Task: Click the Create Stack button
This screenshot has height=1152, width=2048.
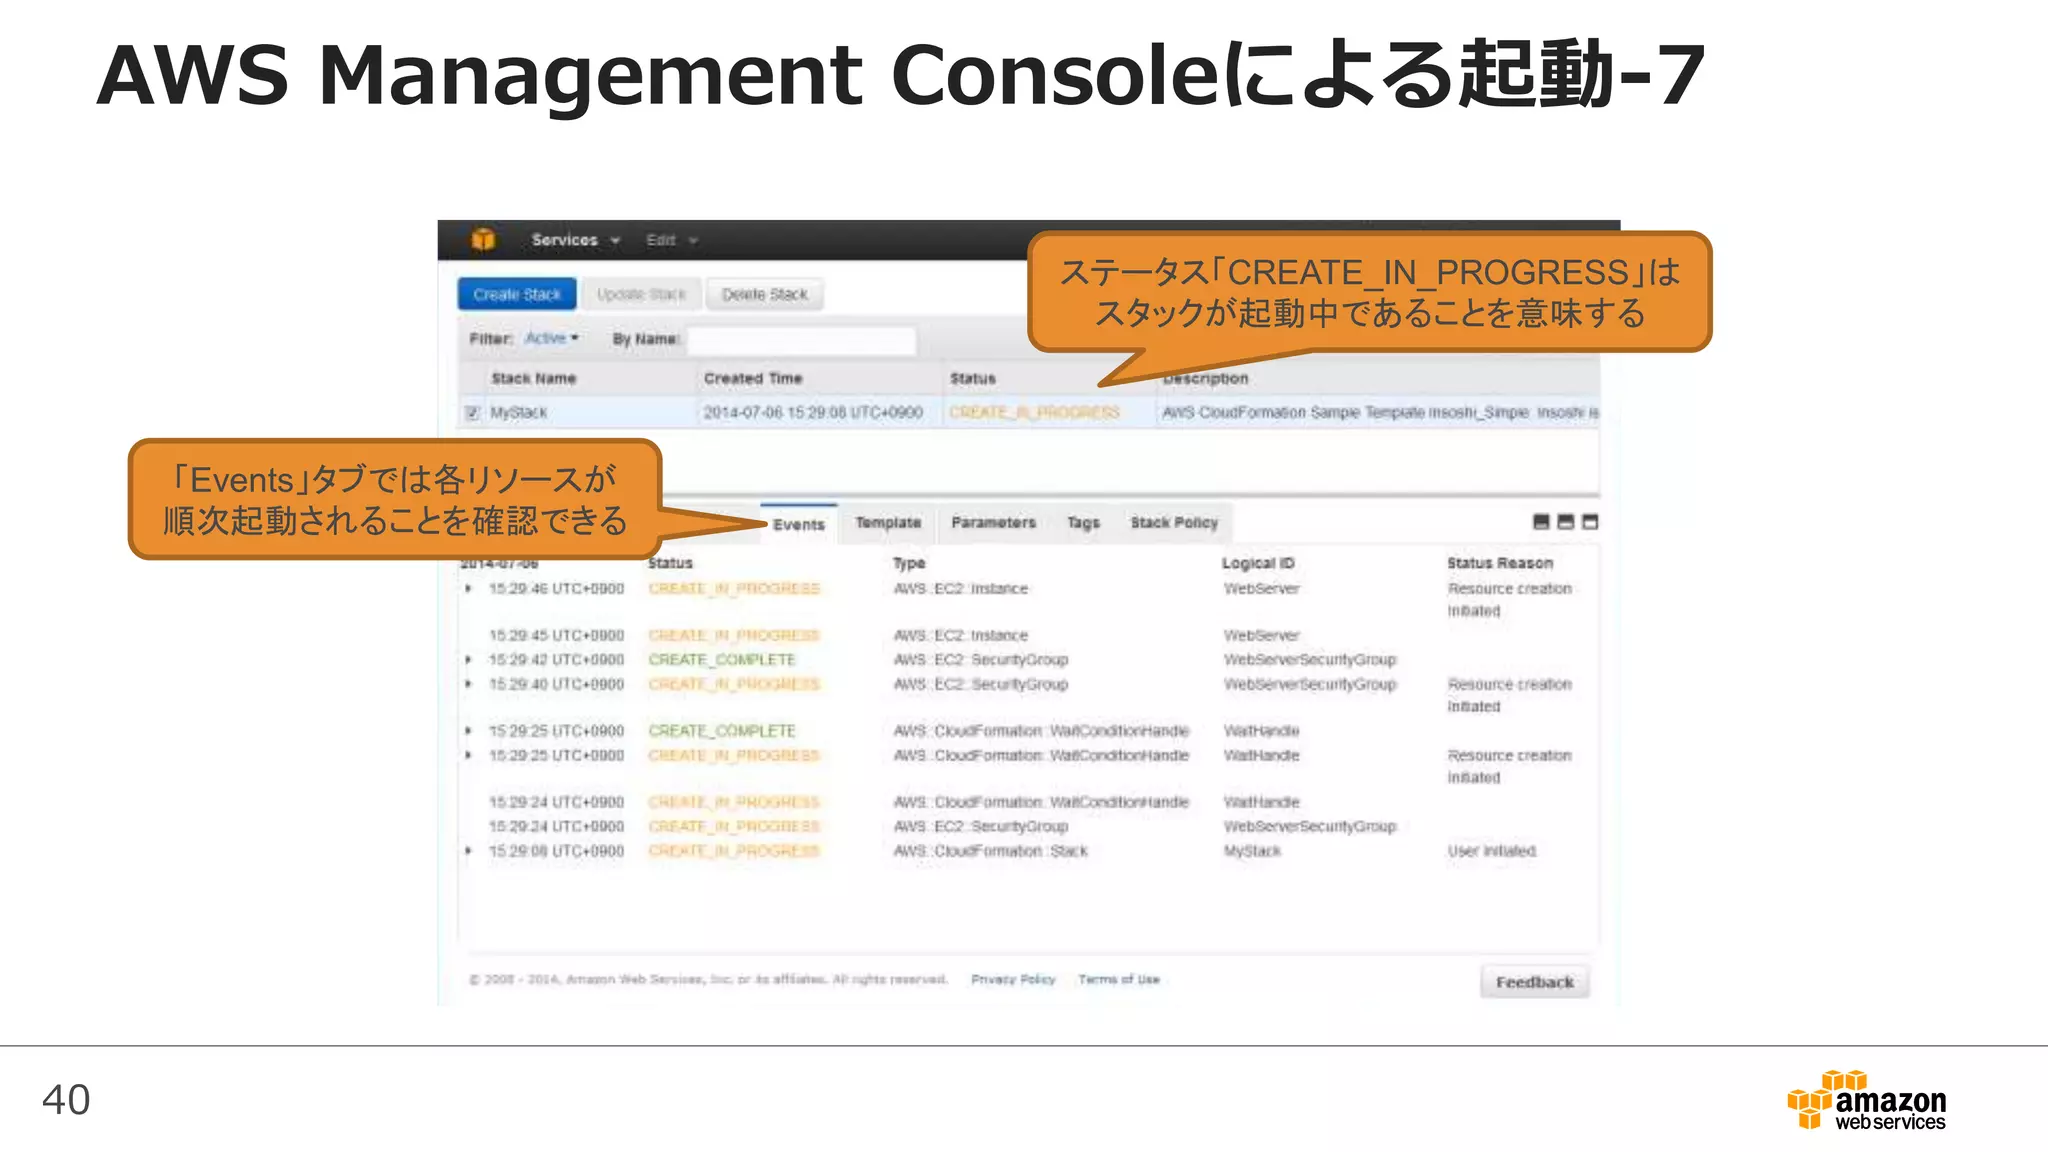Action: coord(517,295)
